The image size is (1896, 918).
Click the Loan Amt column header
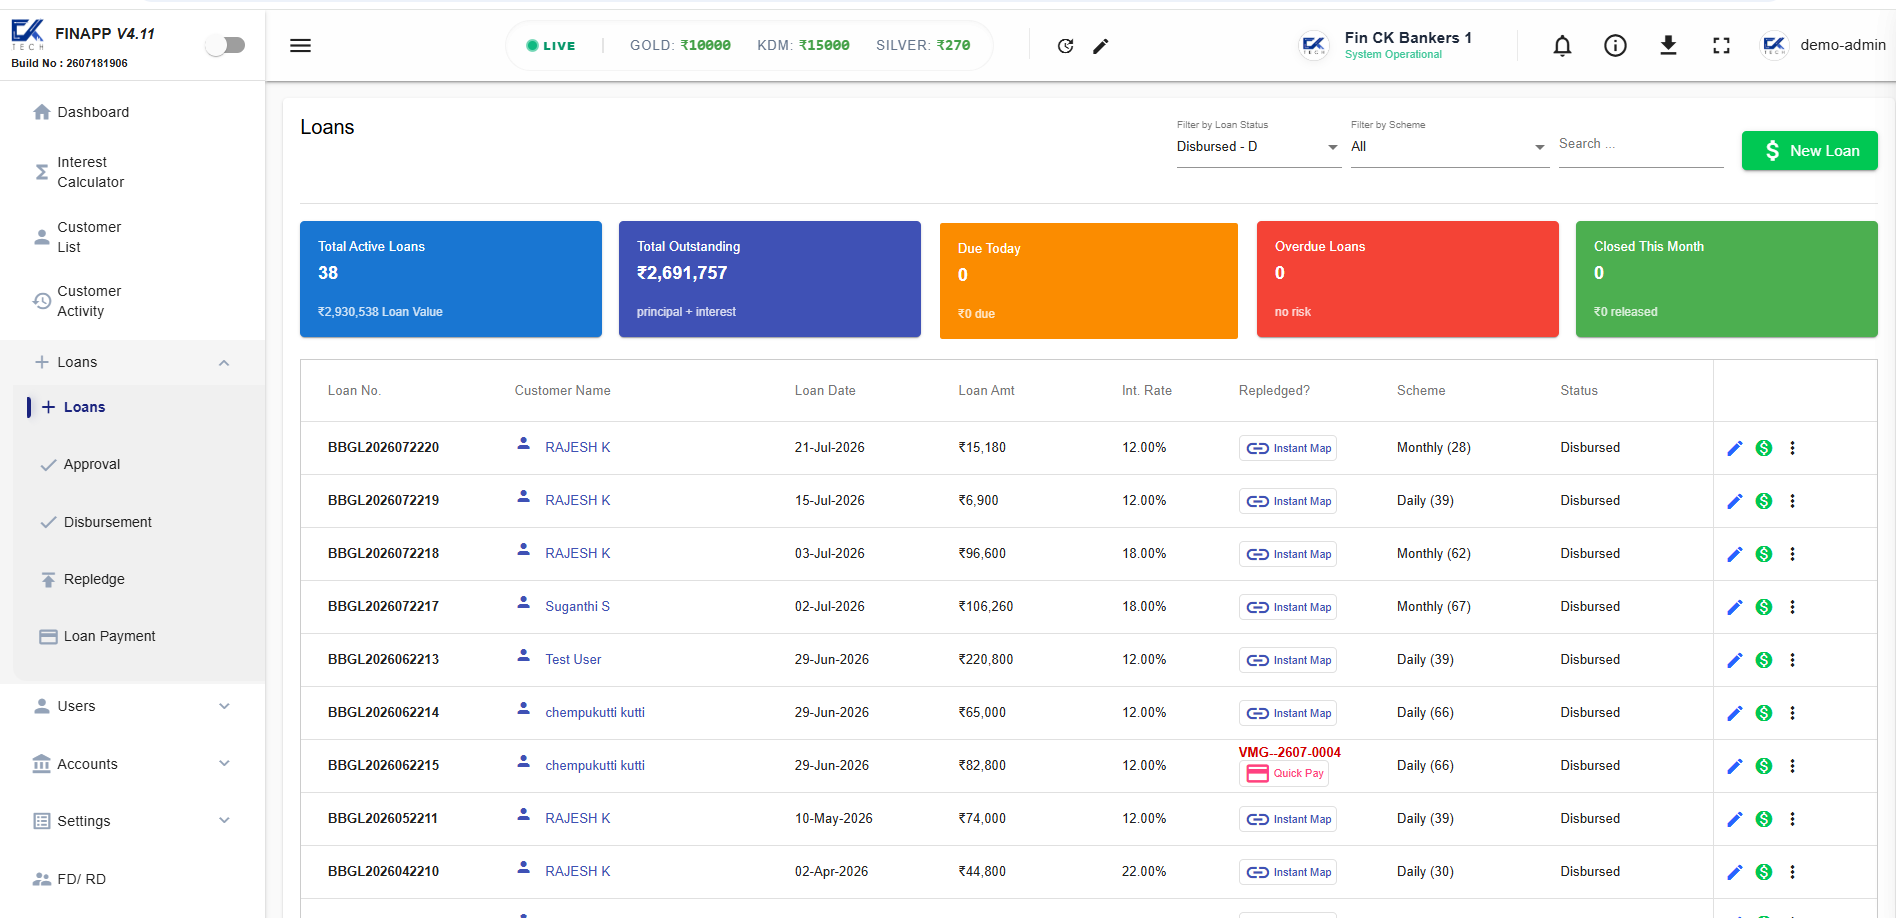[x=986, y=391]
